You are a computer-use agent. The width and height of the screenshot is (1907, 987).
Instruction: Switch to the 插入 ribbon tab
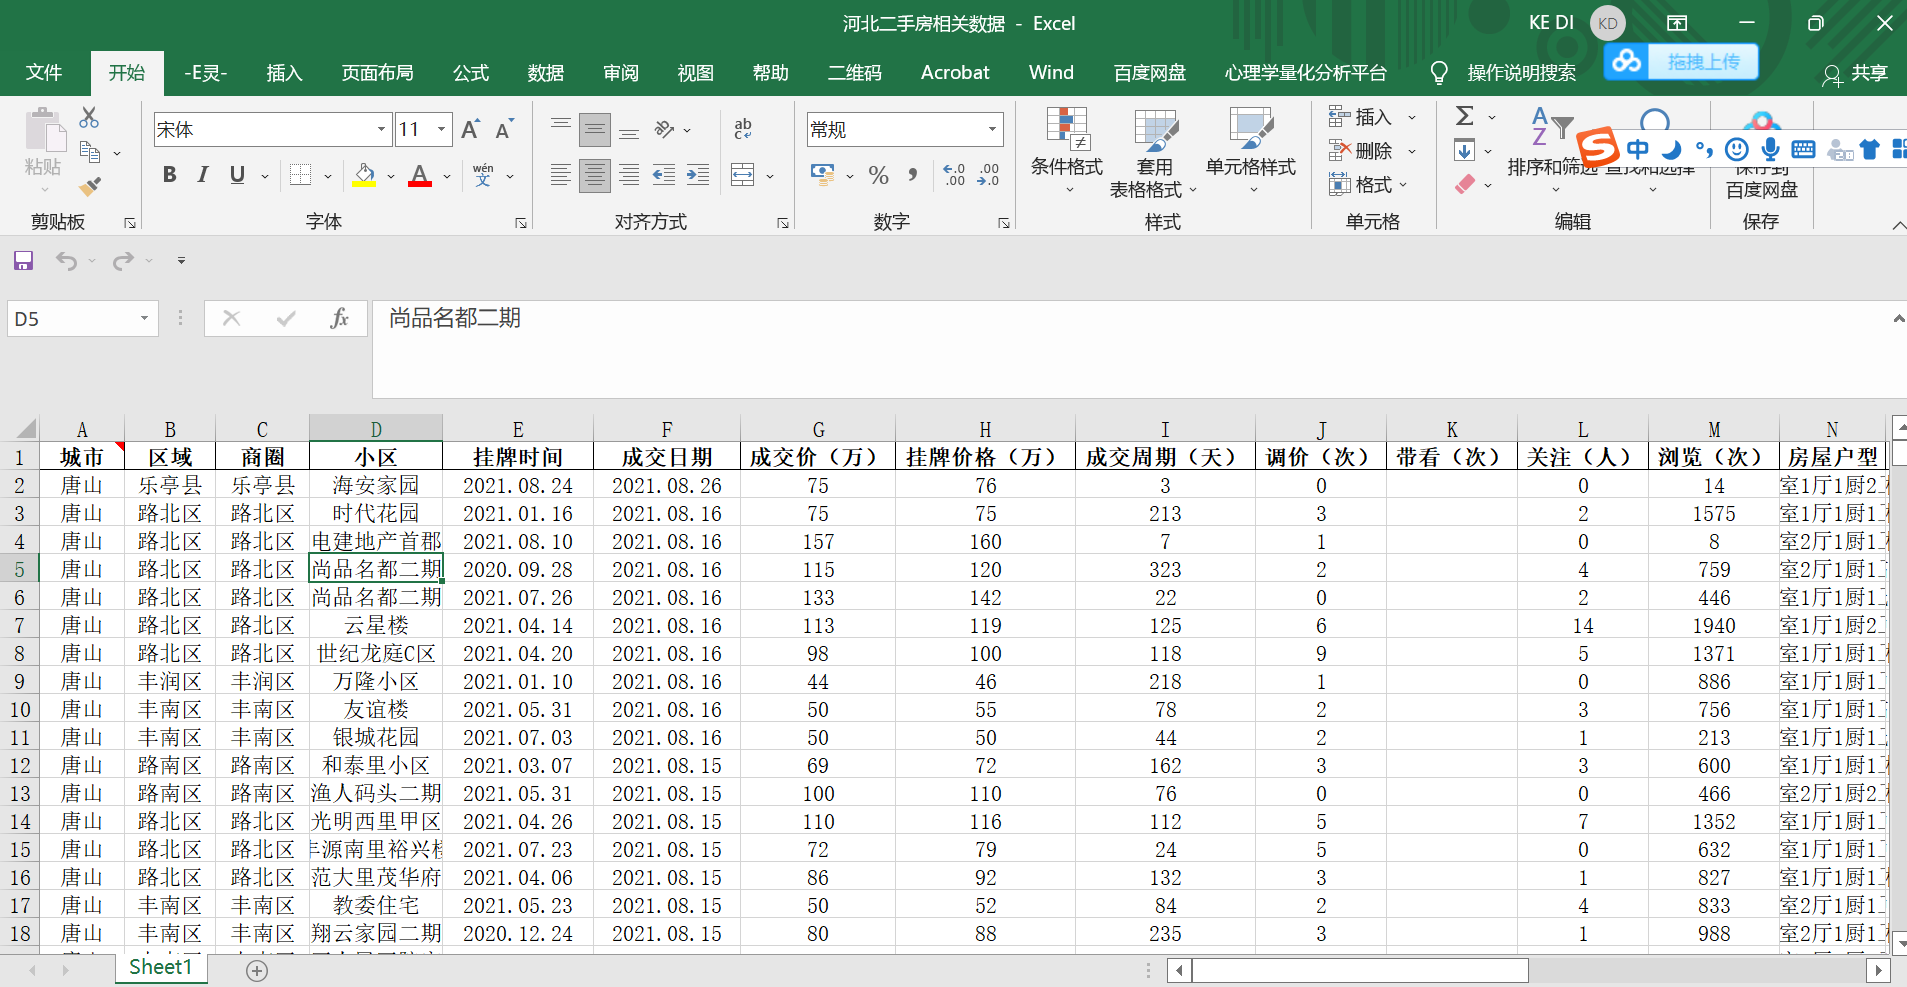[284, 73]
